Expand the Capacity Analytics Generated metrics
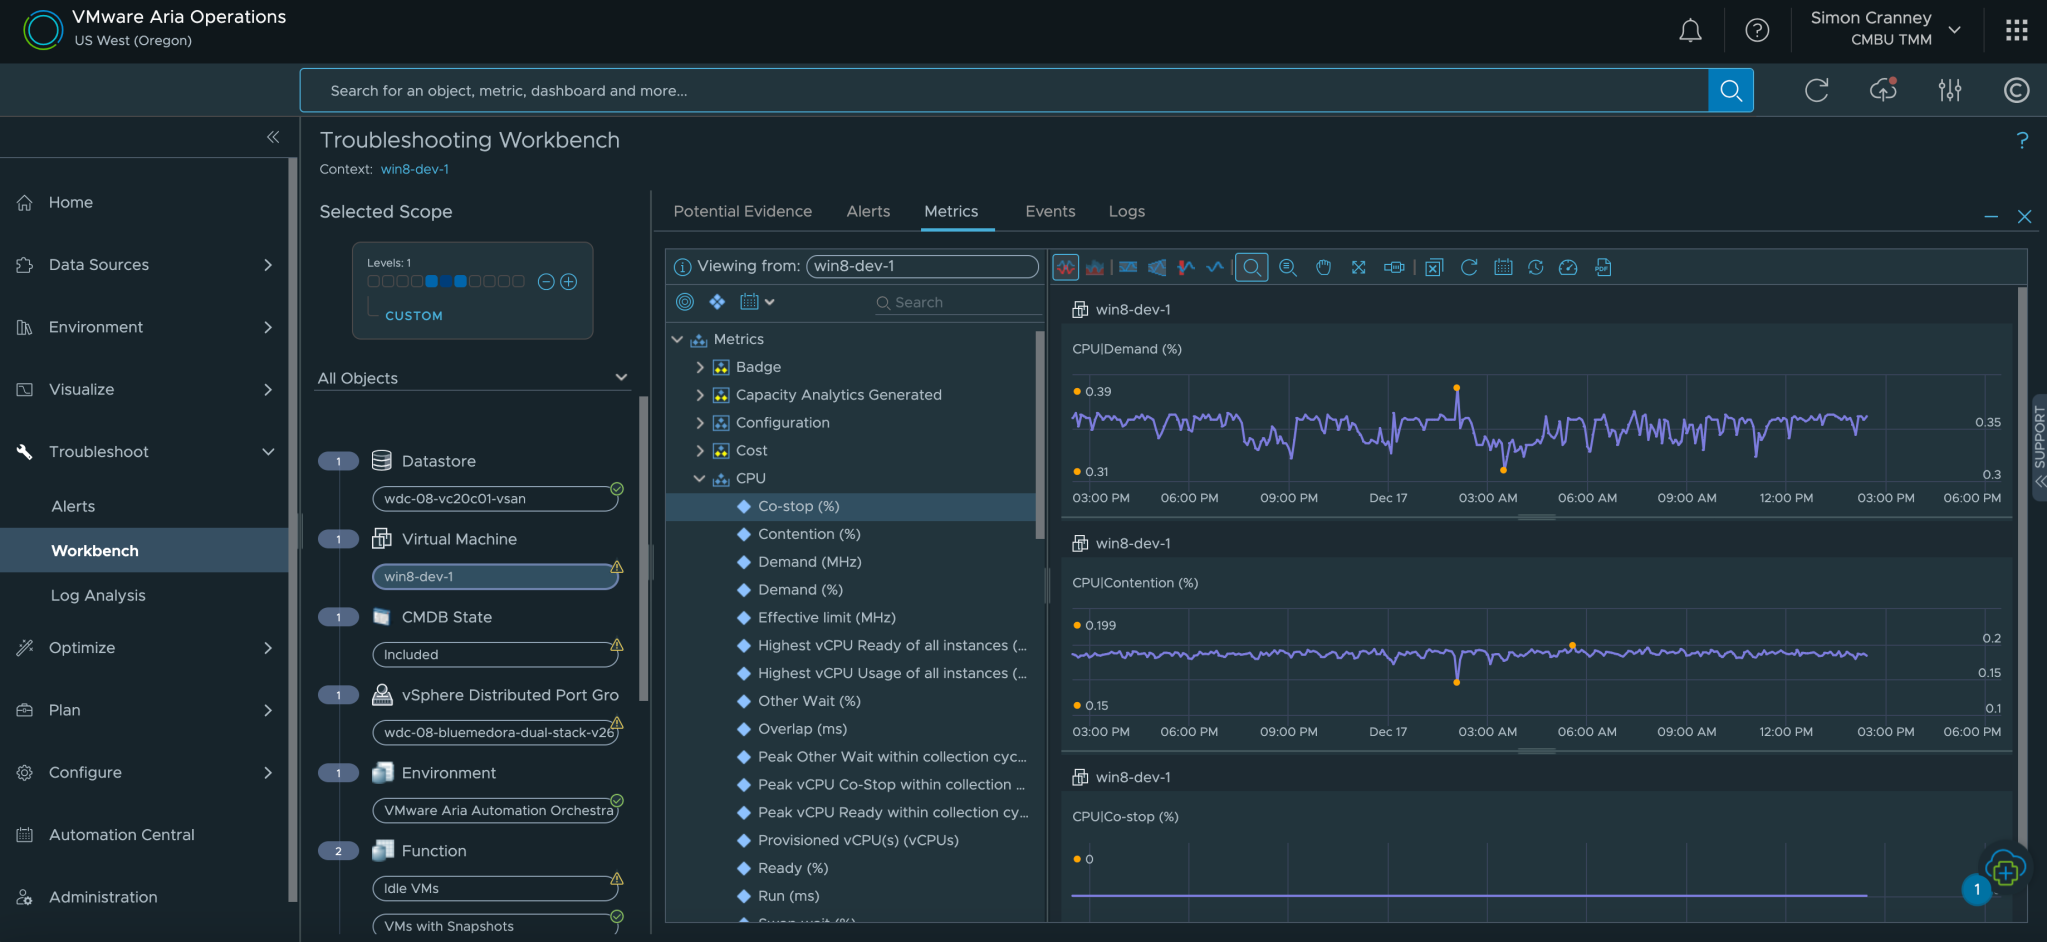This screenshot has height=942, width=2047. click(699, 394)
